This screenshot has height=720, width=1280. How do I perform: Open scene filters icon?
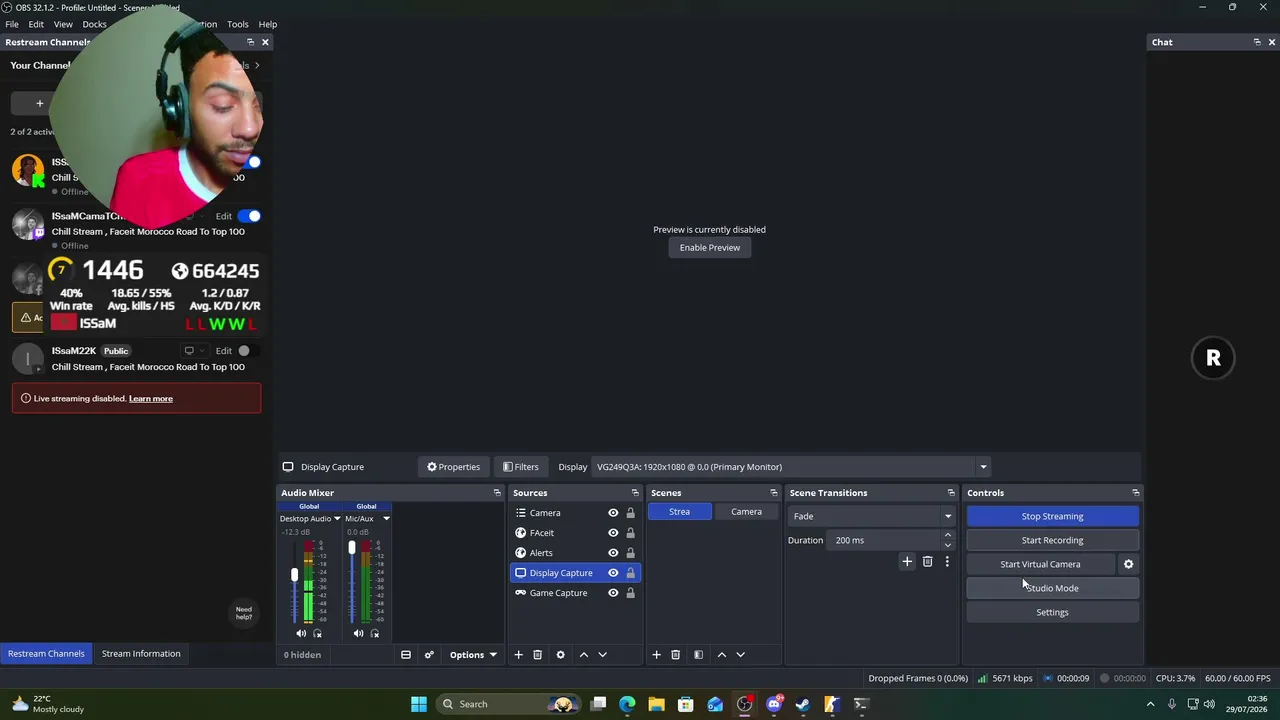tap(698, 655)
